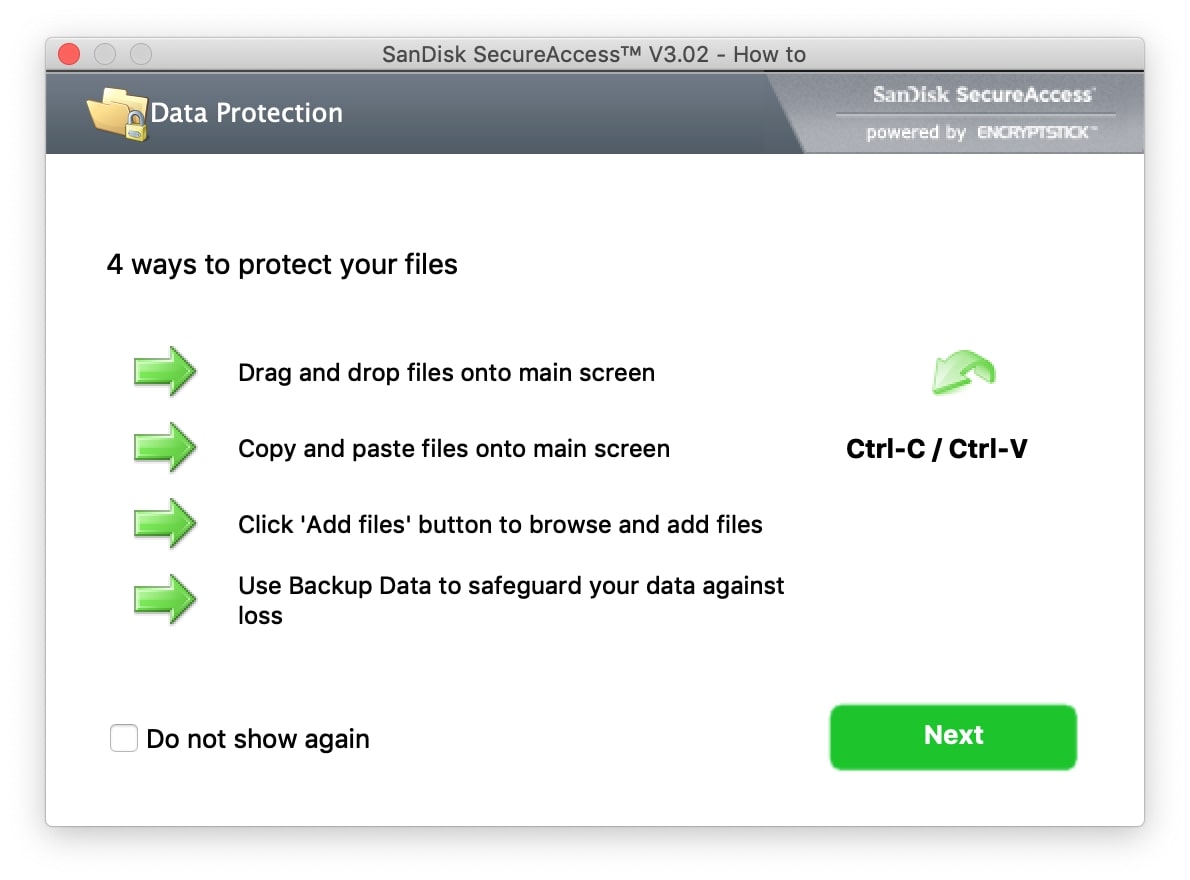The height and width of the screenshot is (880, 1190).
Task: Click the '4 ways to protect your files' heading
Action: pyautogui.click(x=282, y=265)
